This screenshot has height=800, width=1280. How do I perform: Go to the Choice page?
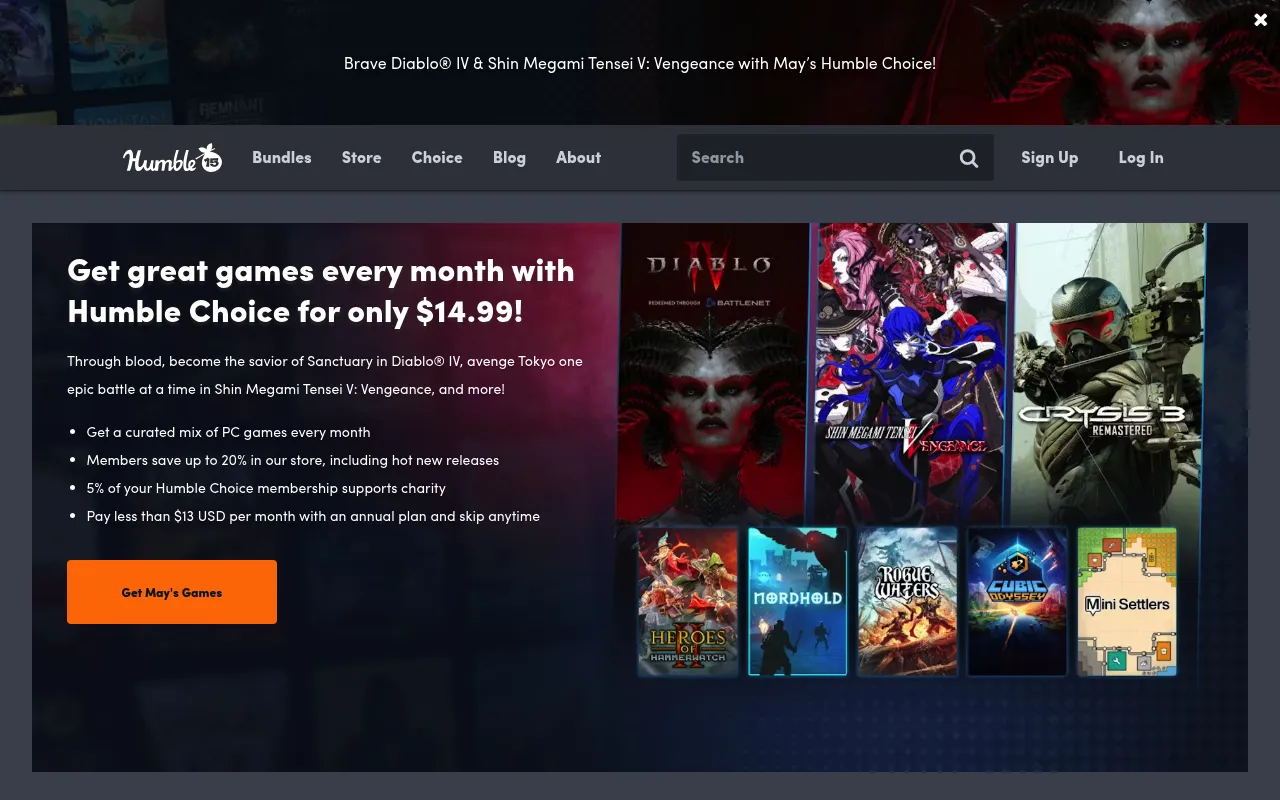pos(437,158)
